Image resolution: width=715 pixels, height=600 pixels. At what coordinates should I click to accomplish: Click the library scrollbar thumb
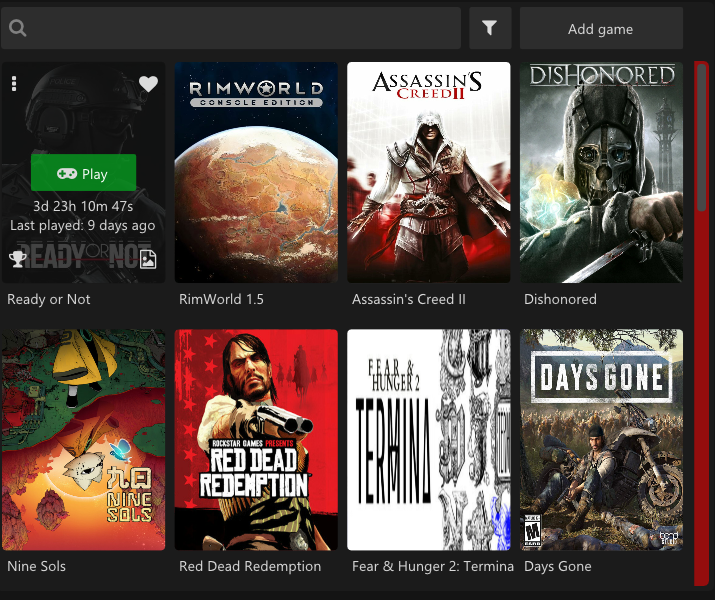click(701, 137)
